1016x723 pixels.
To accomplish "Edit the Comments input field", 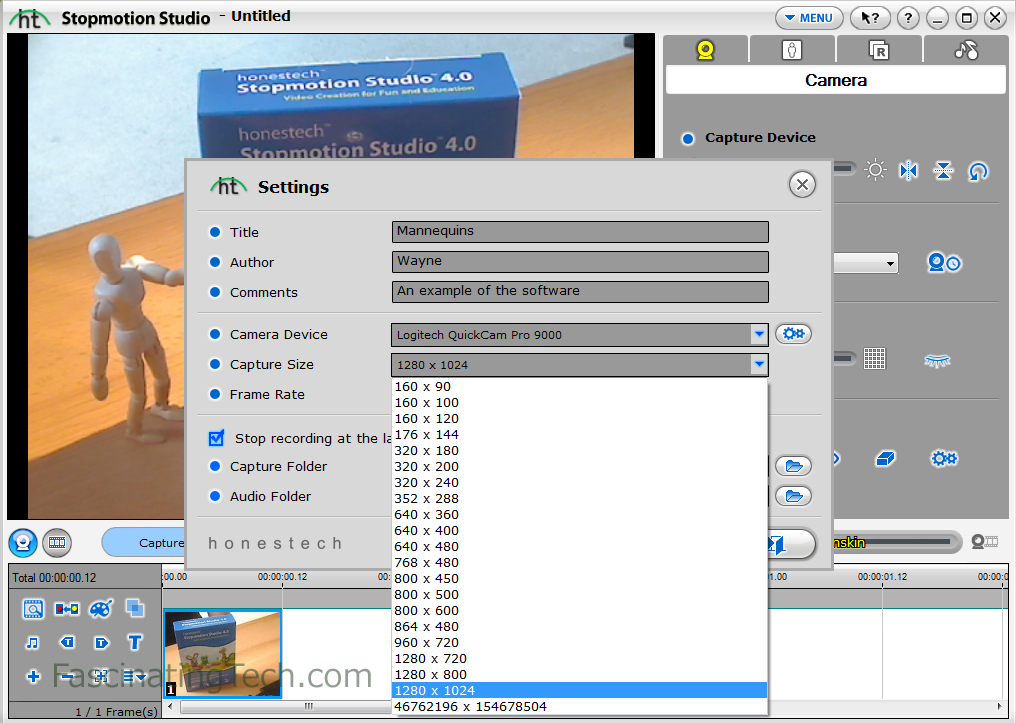I will point(580,292).
